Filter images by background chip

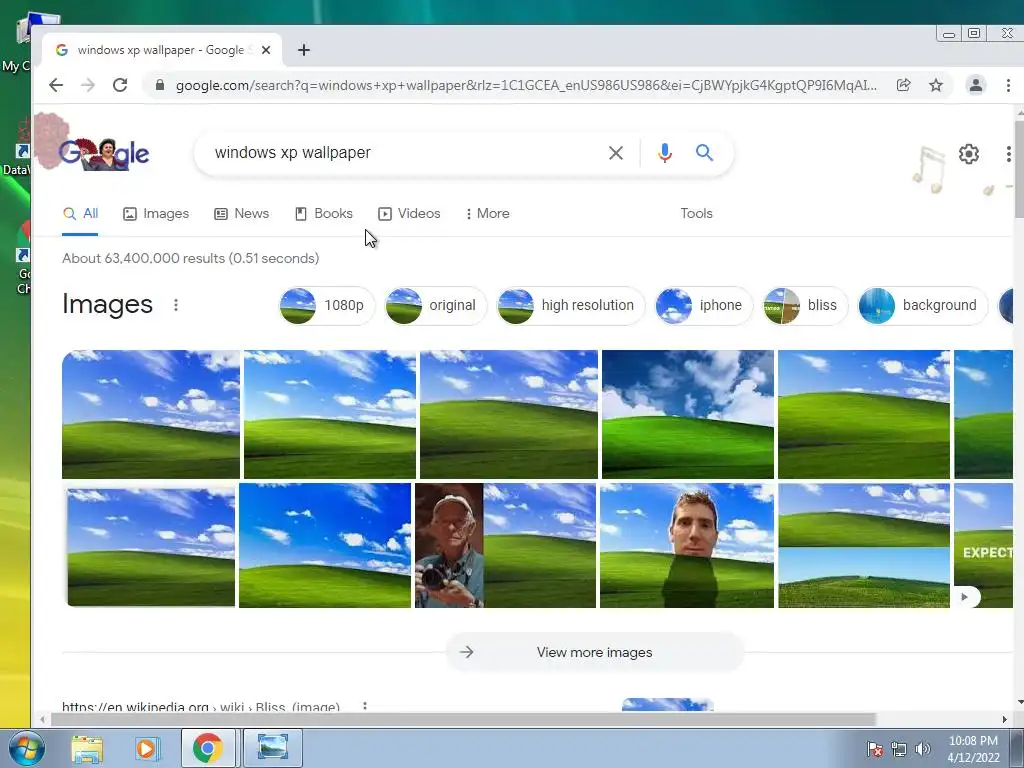pyautogui.click(x=923, y=305)
